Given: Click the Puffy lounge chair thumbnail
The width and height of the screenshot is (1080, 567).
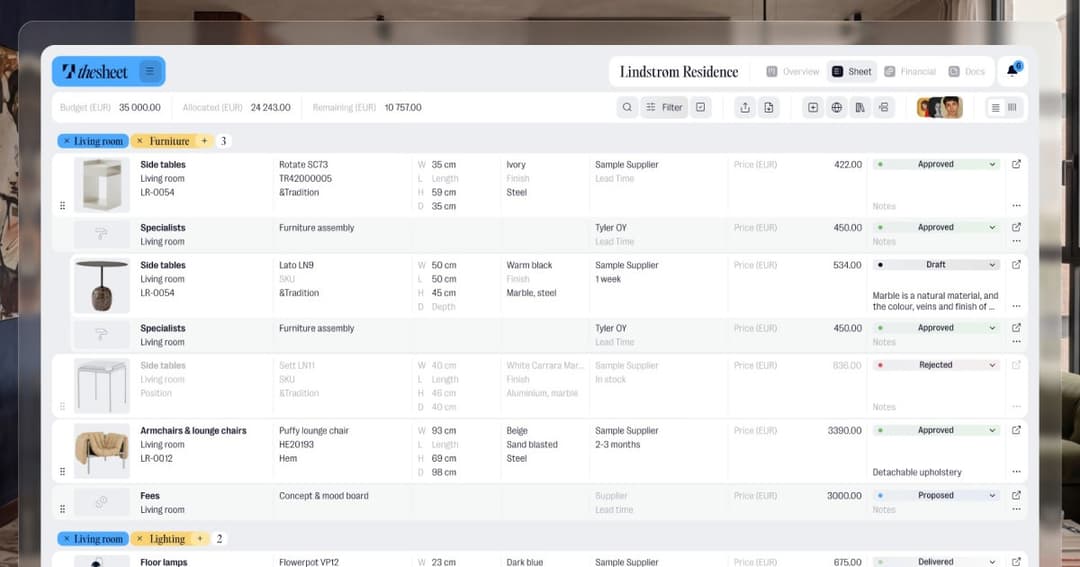Looking at the screenshot, I should (x=101, y=451).
